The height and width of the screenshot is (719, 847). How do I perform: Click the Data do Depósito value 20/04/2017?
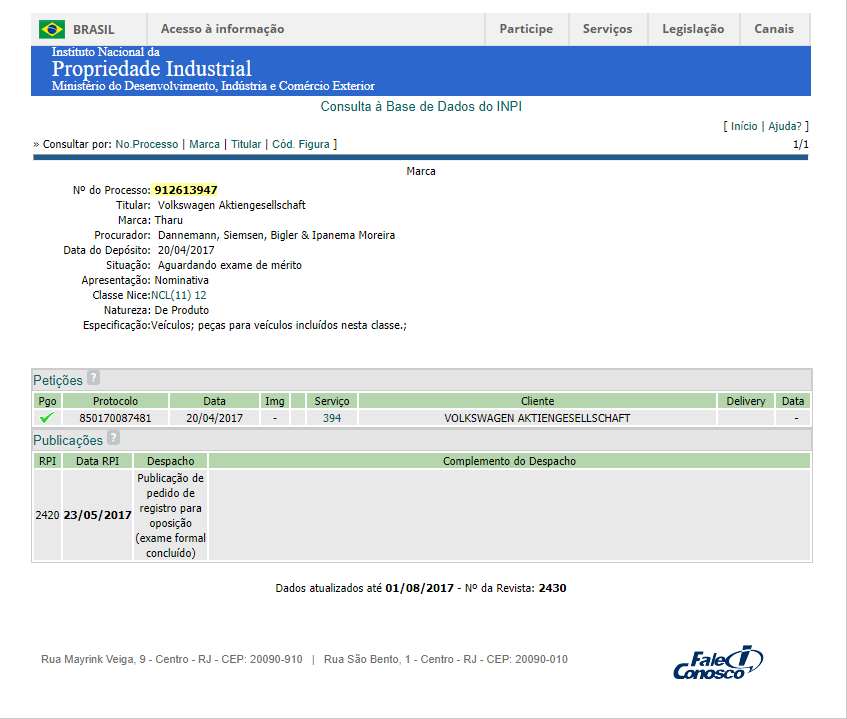pyautogui.click(x=186, y=250)
